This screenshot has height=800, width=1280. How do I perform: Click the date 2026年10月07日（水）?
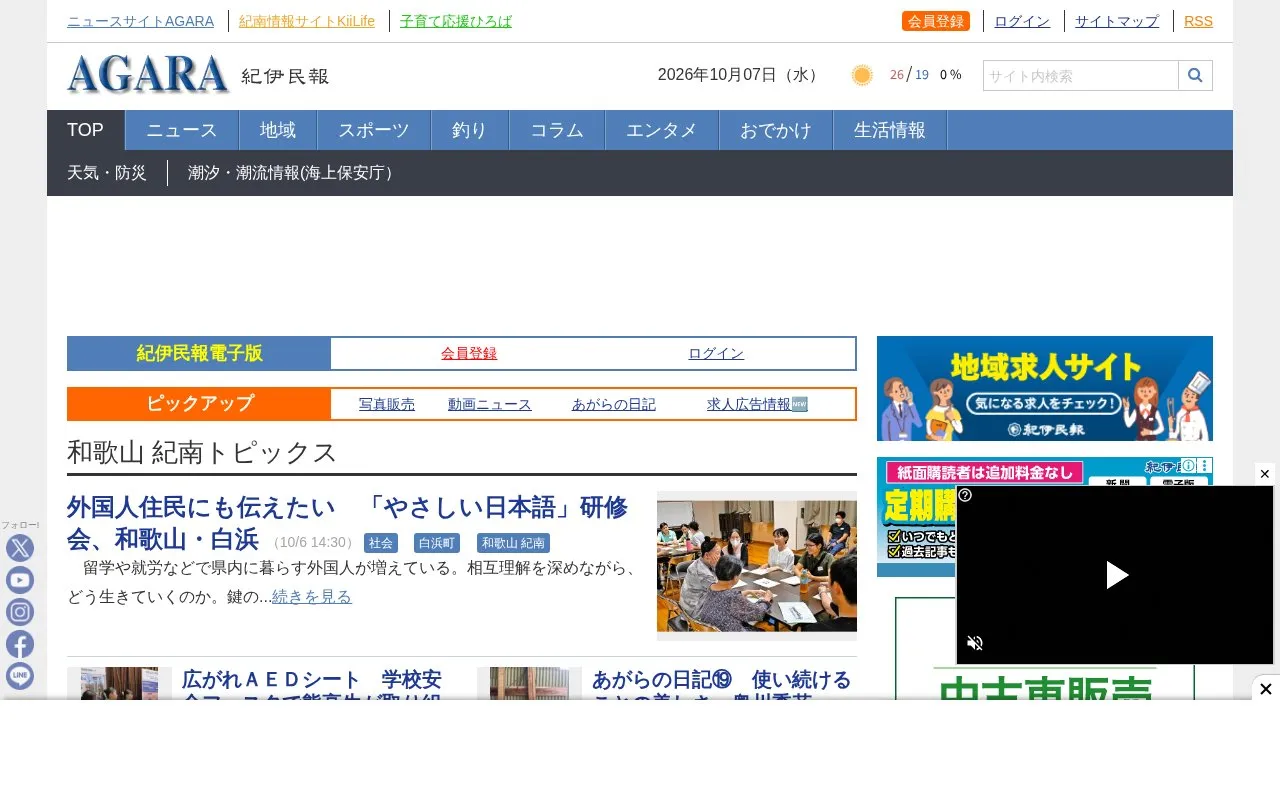click(x=740, y=75)
